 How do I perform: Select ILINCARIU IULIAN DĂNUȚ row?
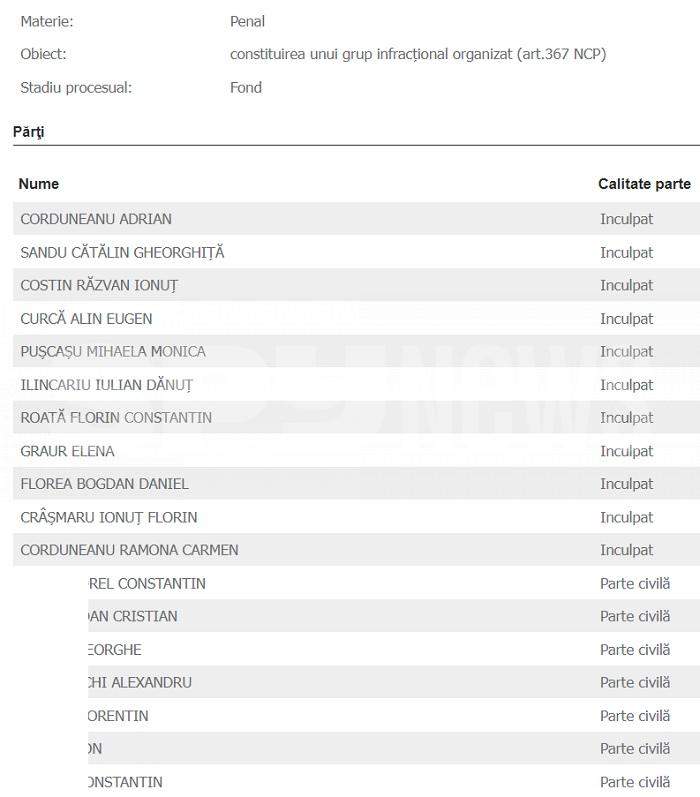click(x=356, y=385)
